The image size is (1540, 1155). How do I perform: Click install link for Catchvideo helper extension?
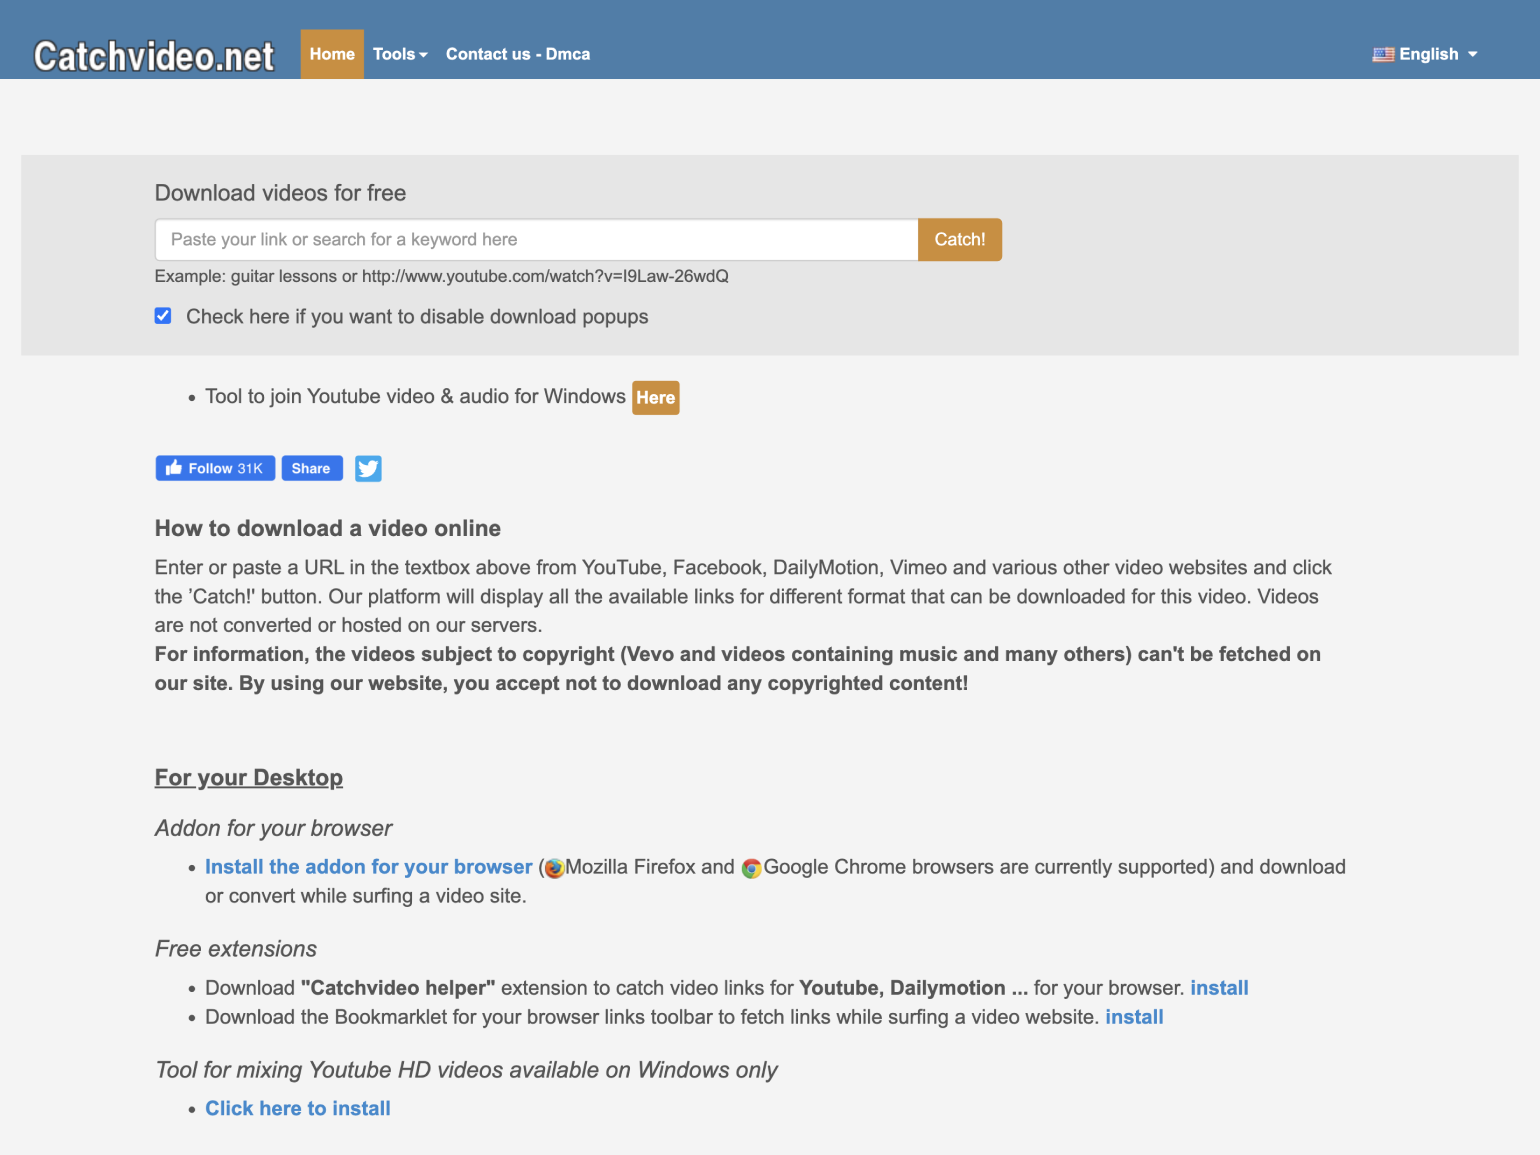(x=1219, y=988)
